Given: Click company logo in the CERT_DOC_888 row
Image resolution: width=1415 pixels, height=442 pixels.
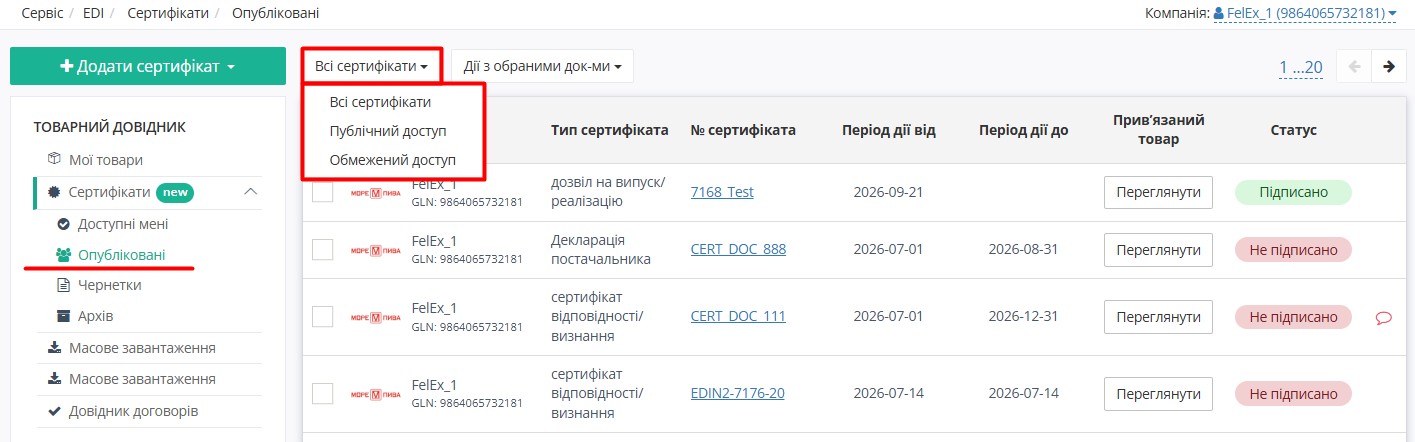Looking at the screenshot, I should tap(376, 250).
